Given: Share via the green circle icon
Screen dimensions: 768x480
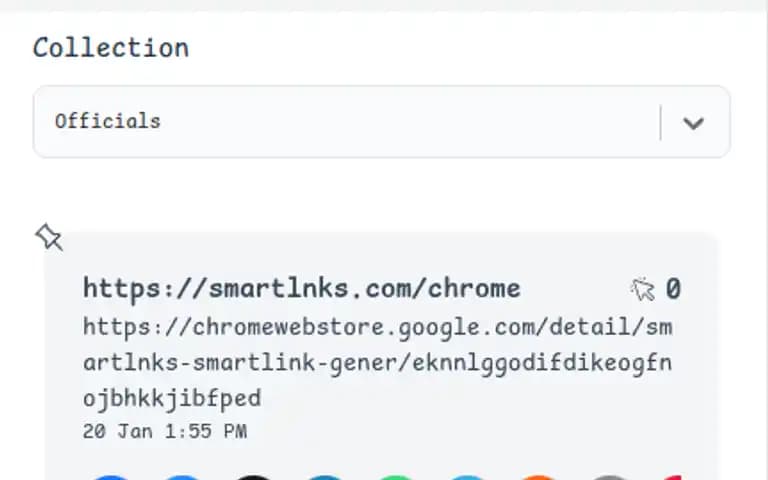Looking at the screenshot, I should click(x=396, y=478).
